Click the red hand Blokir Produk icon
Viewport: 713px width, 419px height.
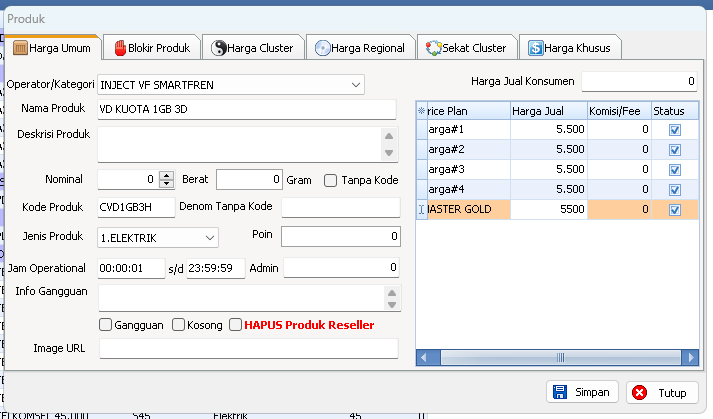point(120,48)
